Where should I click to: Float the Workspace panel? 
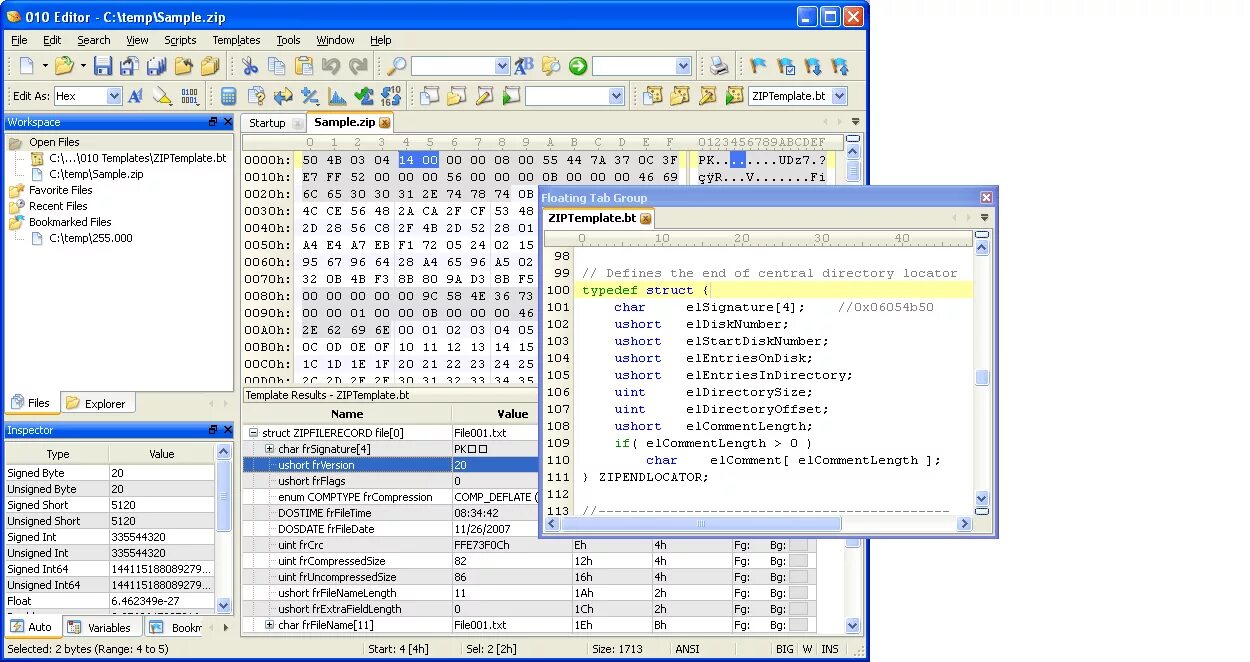click(212, 122)
